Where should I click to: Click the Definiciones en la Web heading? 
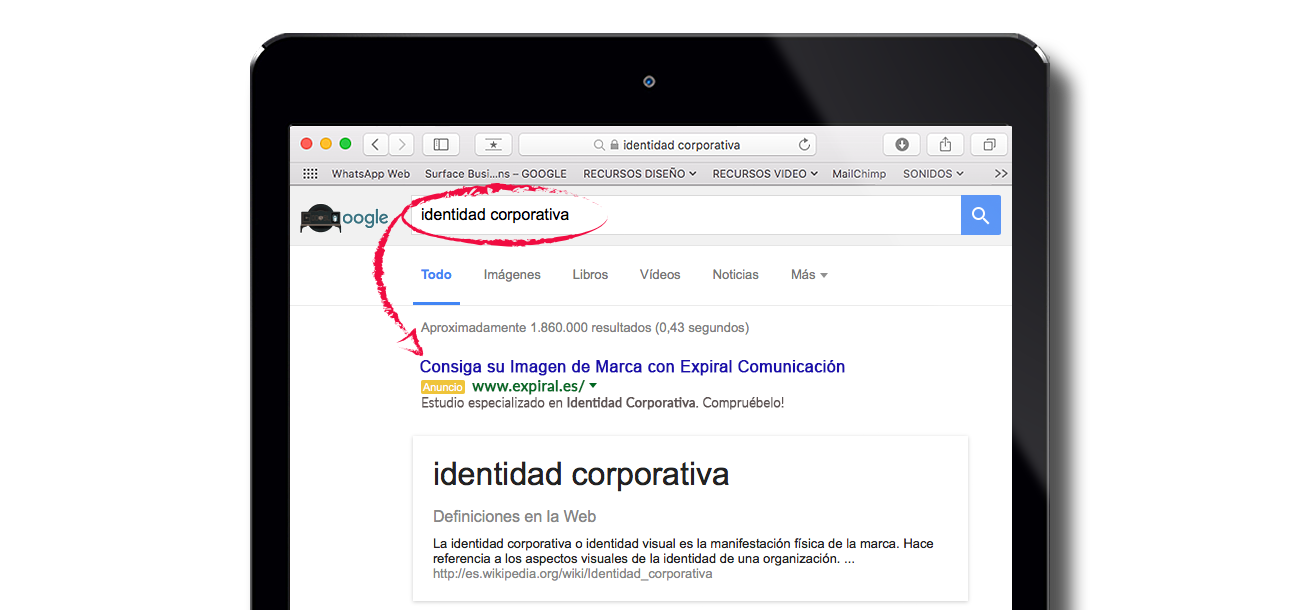pyautogui.click(x=514, y=516)
